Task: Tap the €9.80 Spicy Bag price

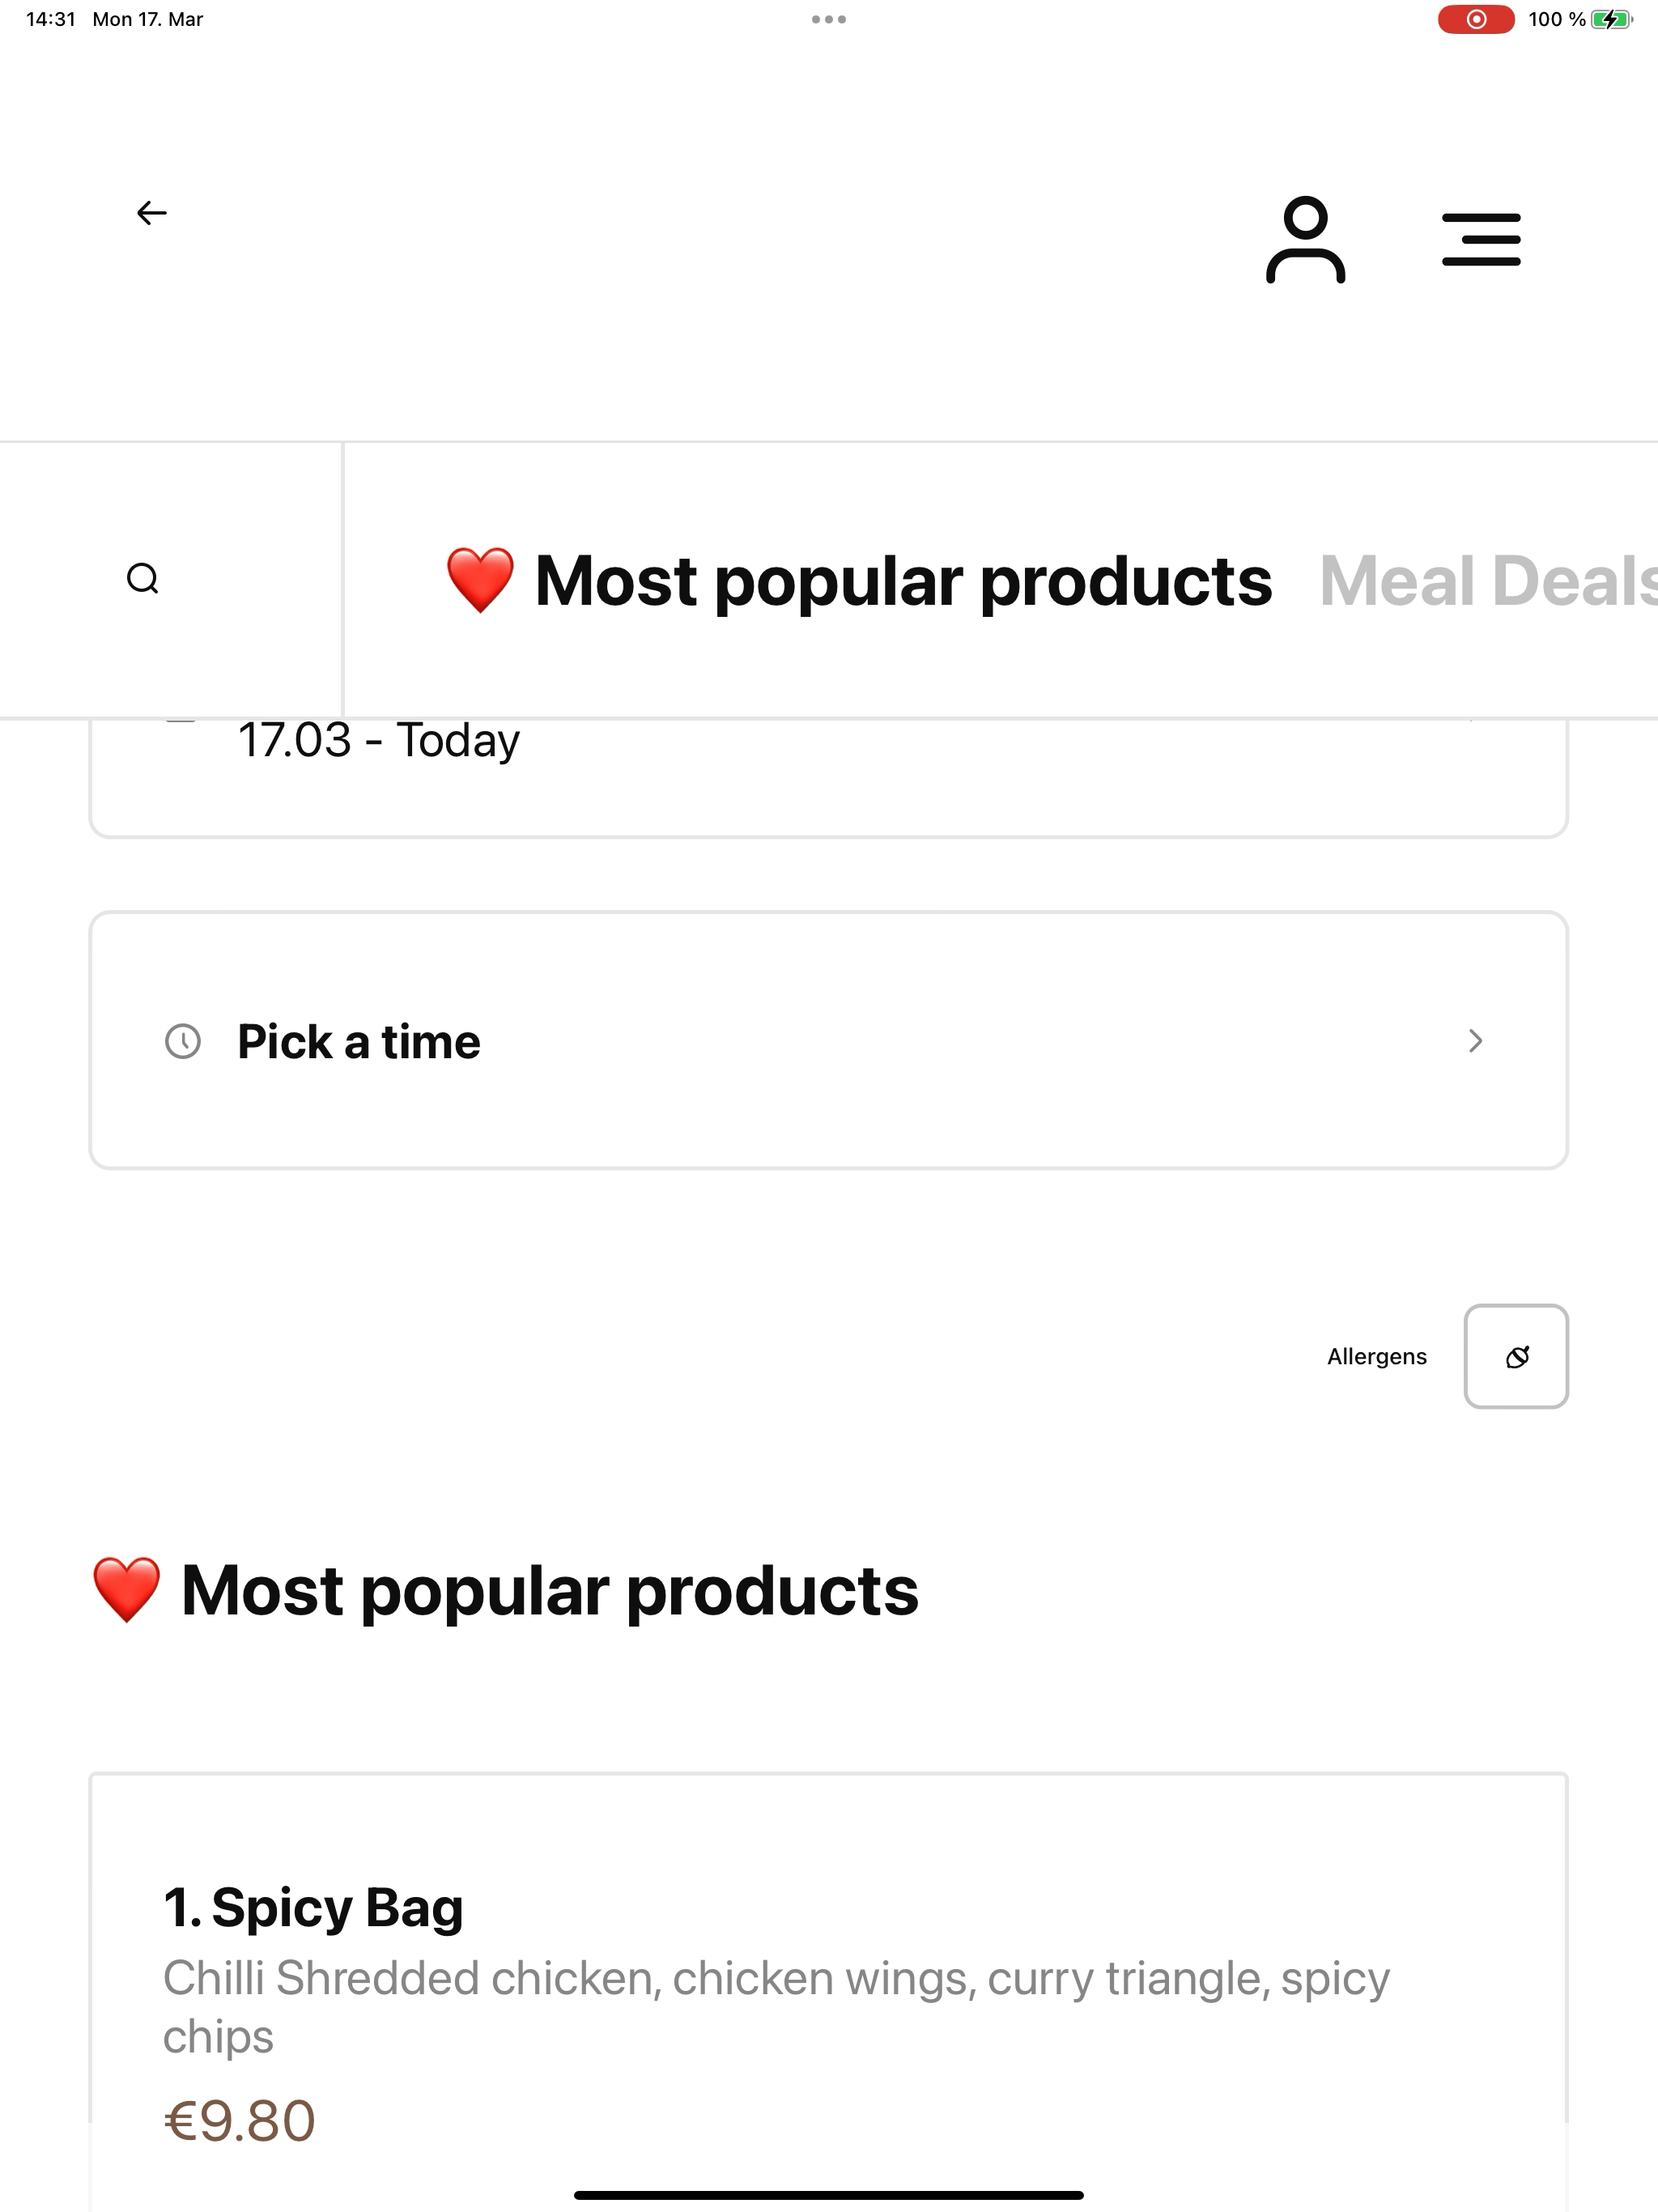Action: (x=240, y=2120)
